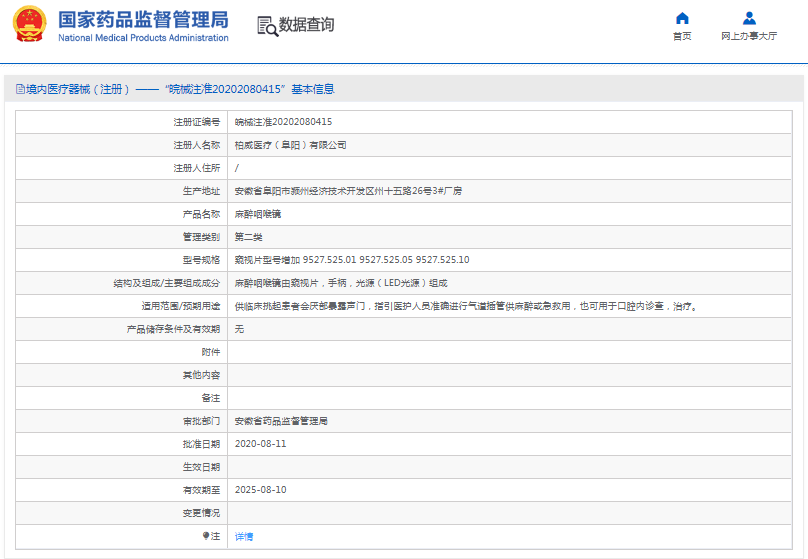Click the 网上办事大厅 person icon
The image size is (808, 559).
coord(749,18)
